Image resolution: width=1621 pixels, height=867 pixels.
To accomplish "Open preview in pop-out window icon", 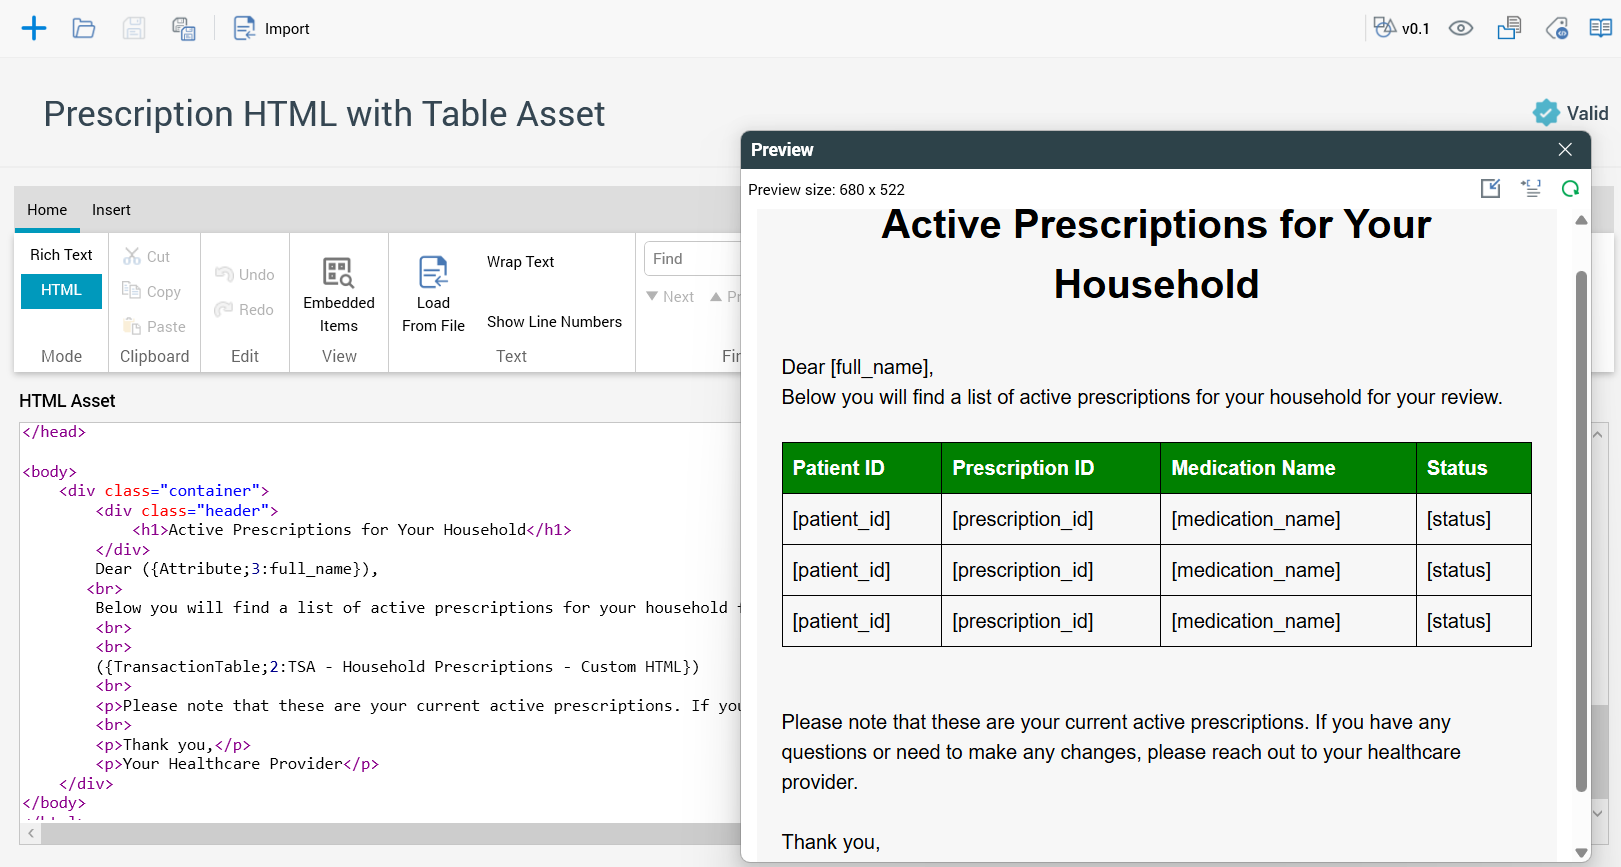I will coord(1490,189).
